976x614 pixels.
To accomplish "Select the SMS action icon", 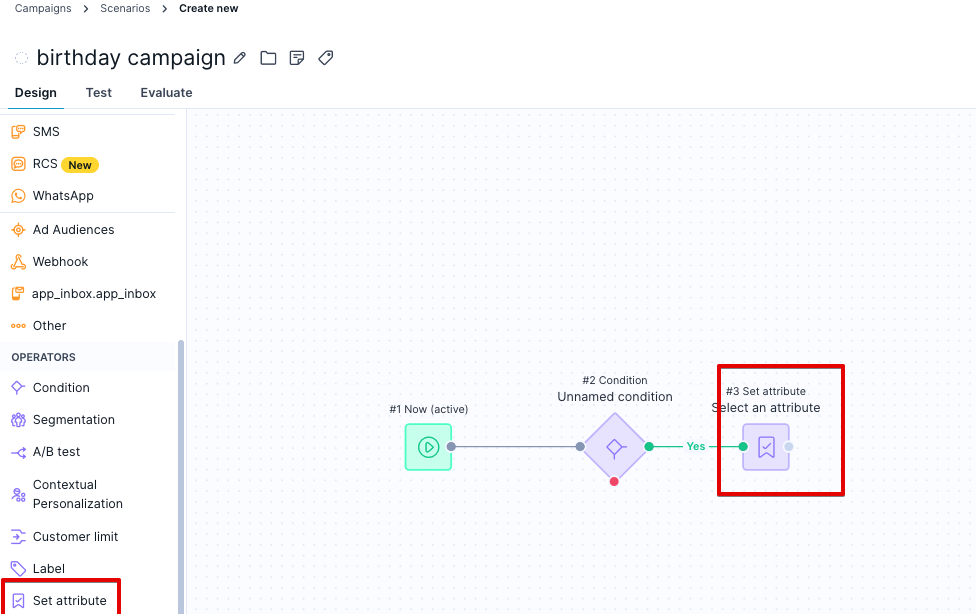I will tap(18, 131).
